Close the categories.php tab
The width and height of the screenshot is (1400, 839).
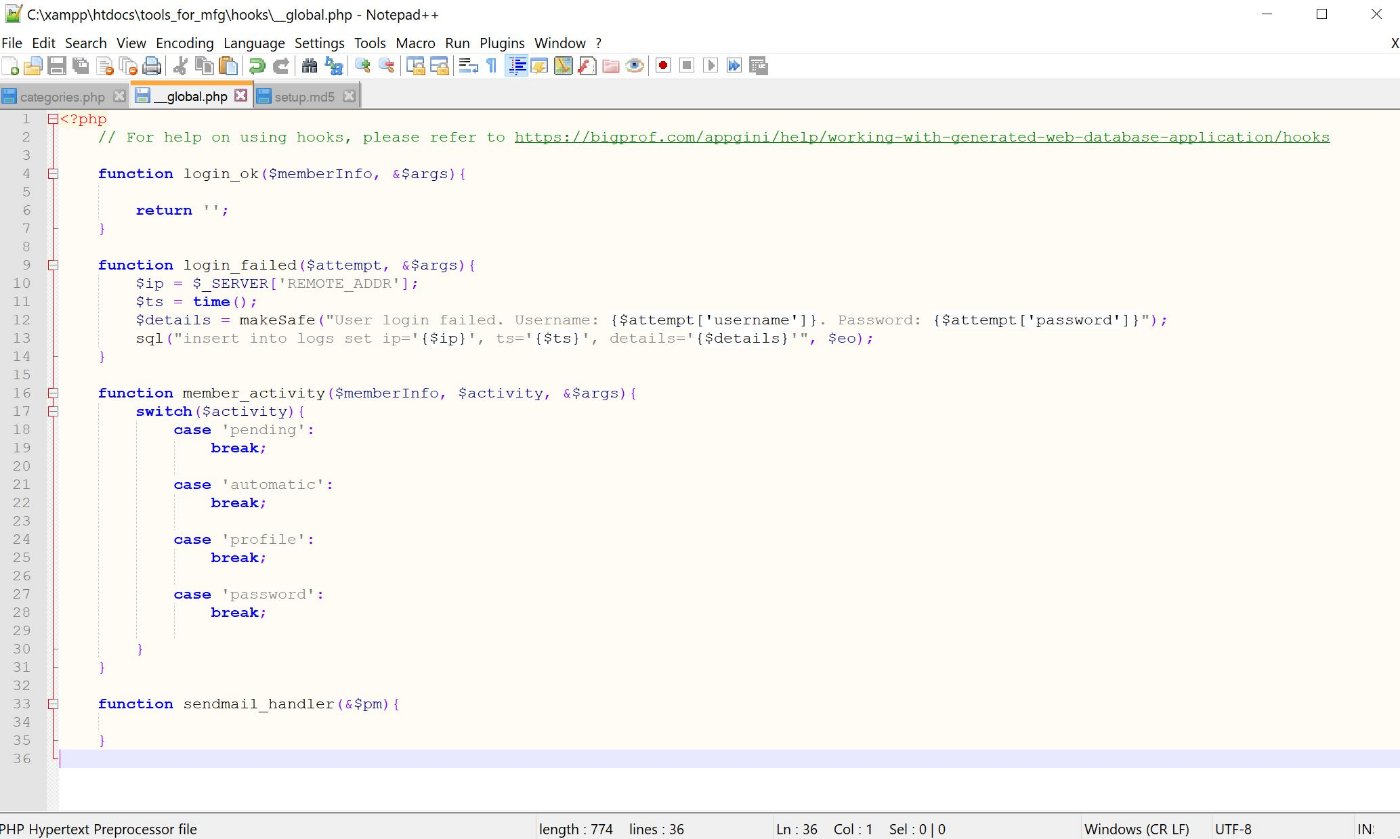click(x=119, y=96)
